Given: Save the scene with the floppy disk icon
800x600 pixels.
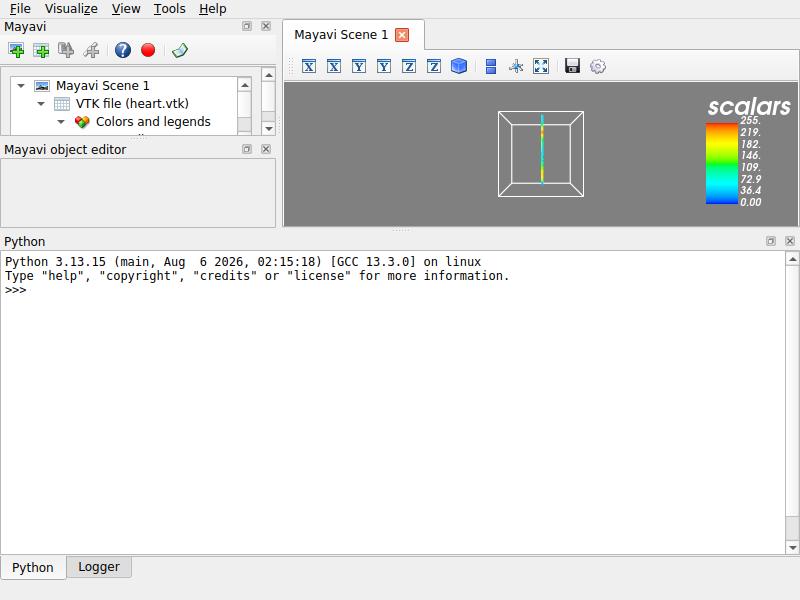Looking at the screenshot, I should tap(572, 66).
